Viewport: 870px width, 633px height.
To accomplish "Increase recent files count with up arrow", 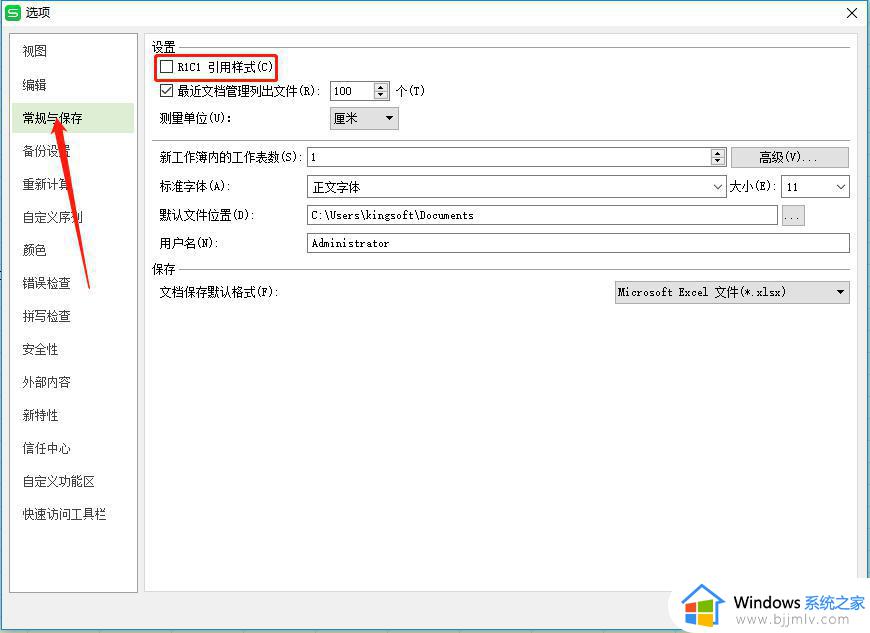I will pos(381,87).
